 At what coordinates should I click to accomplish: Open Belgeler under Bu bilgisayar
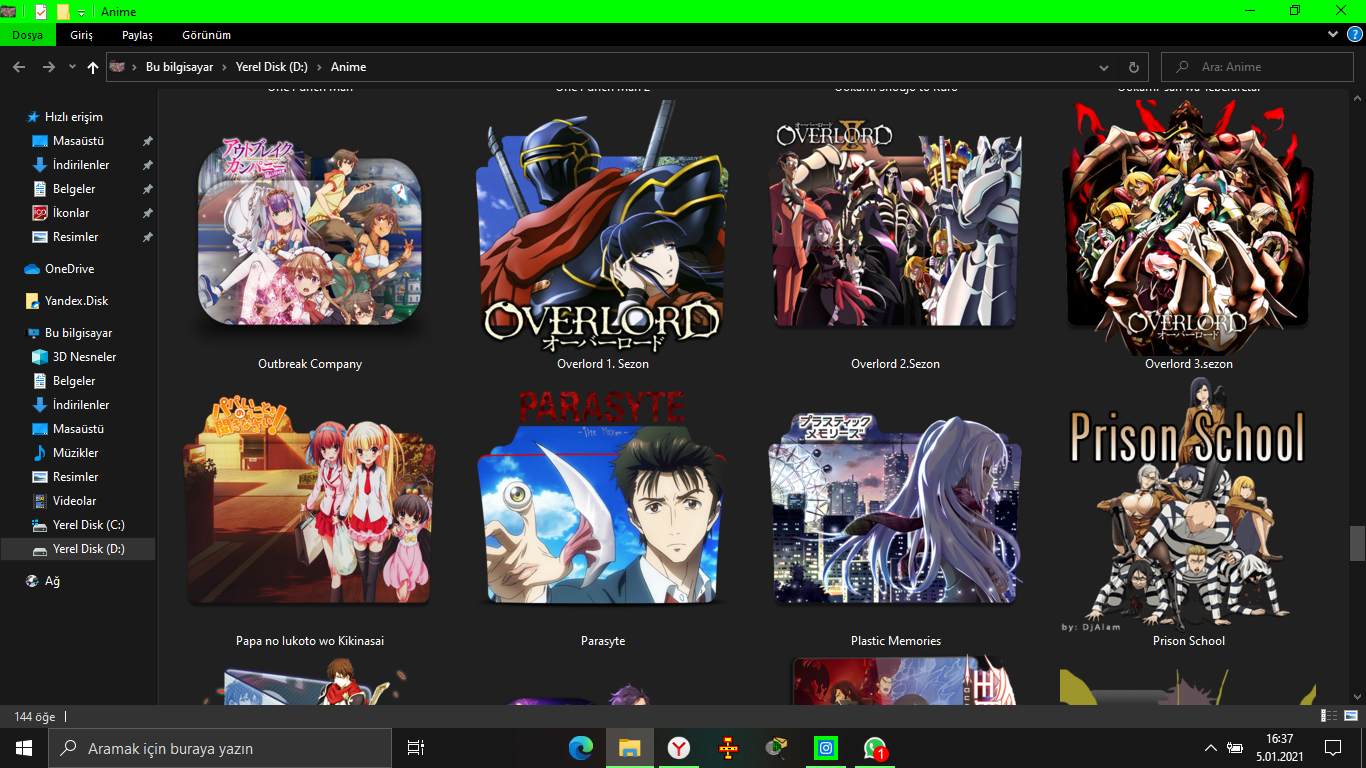[x=74, y=381]
